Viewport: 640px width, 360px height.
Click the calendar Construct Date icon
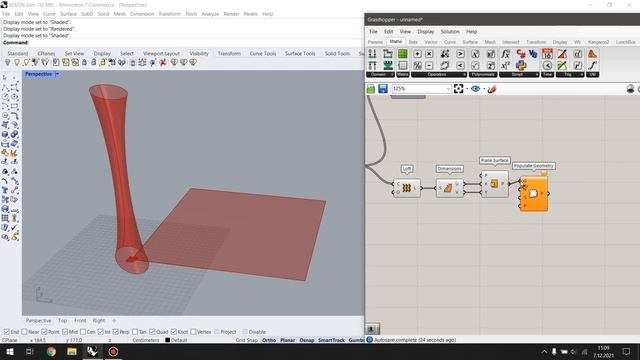pos(547,53)
